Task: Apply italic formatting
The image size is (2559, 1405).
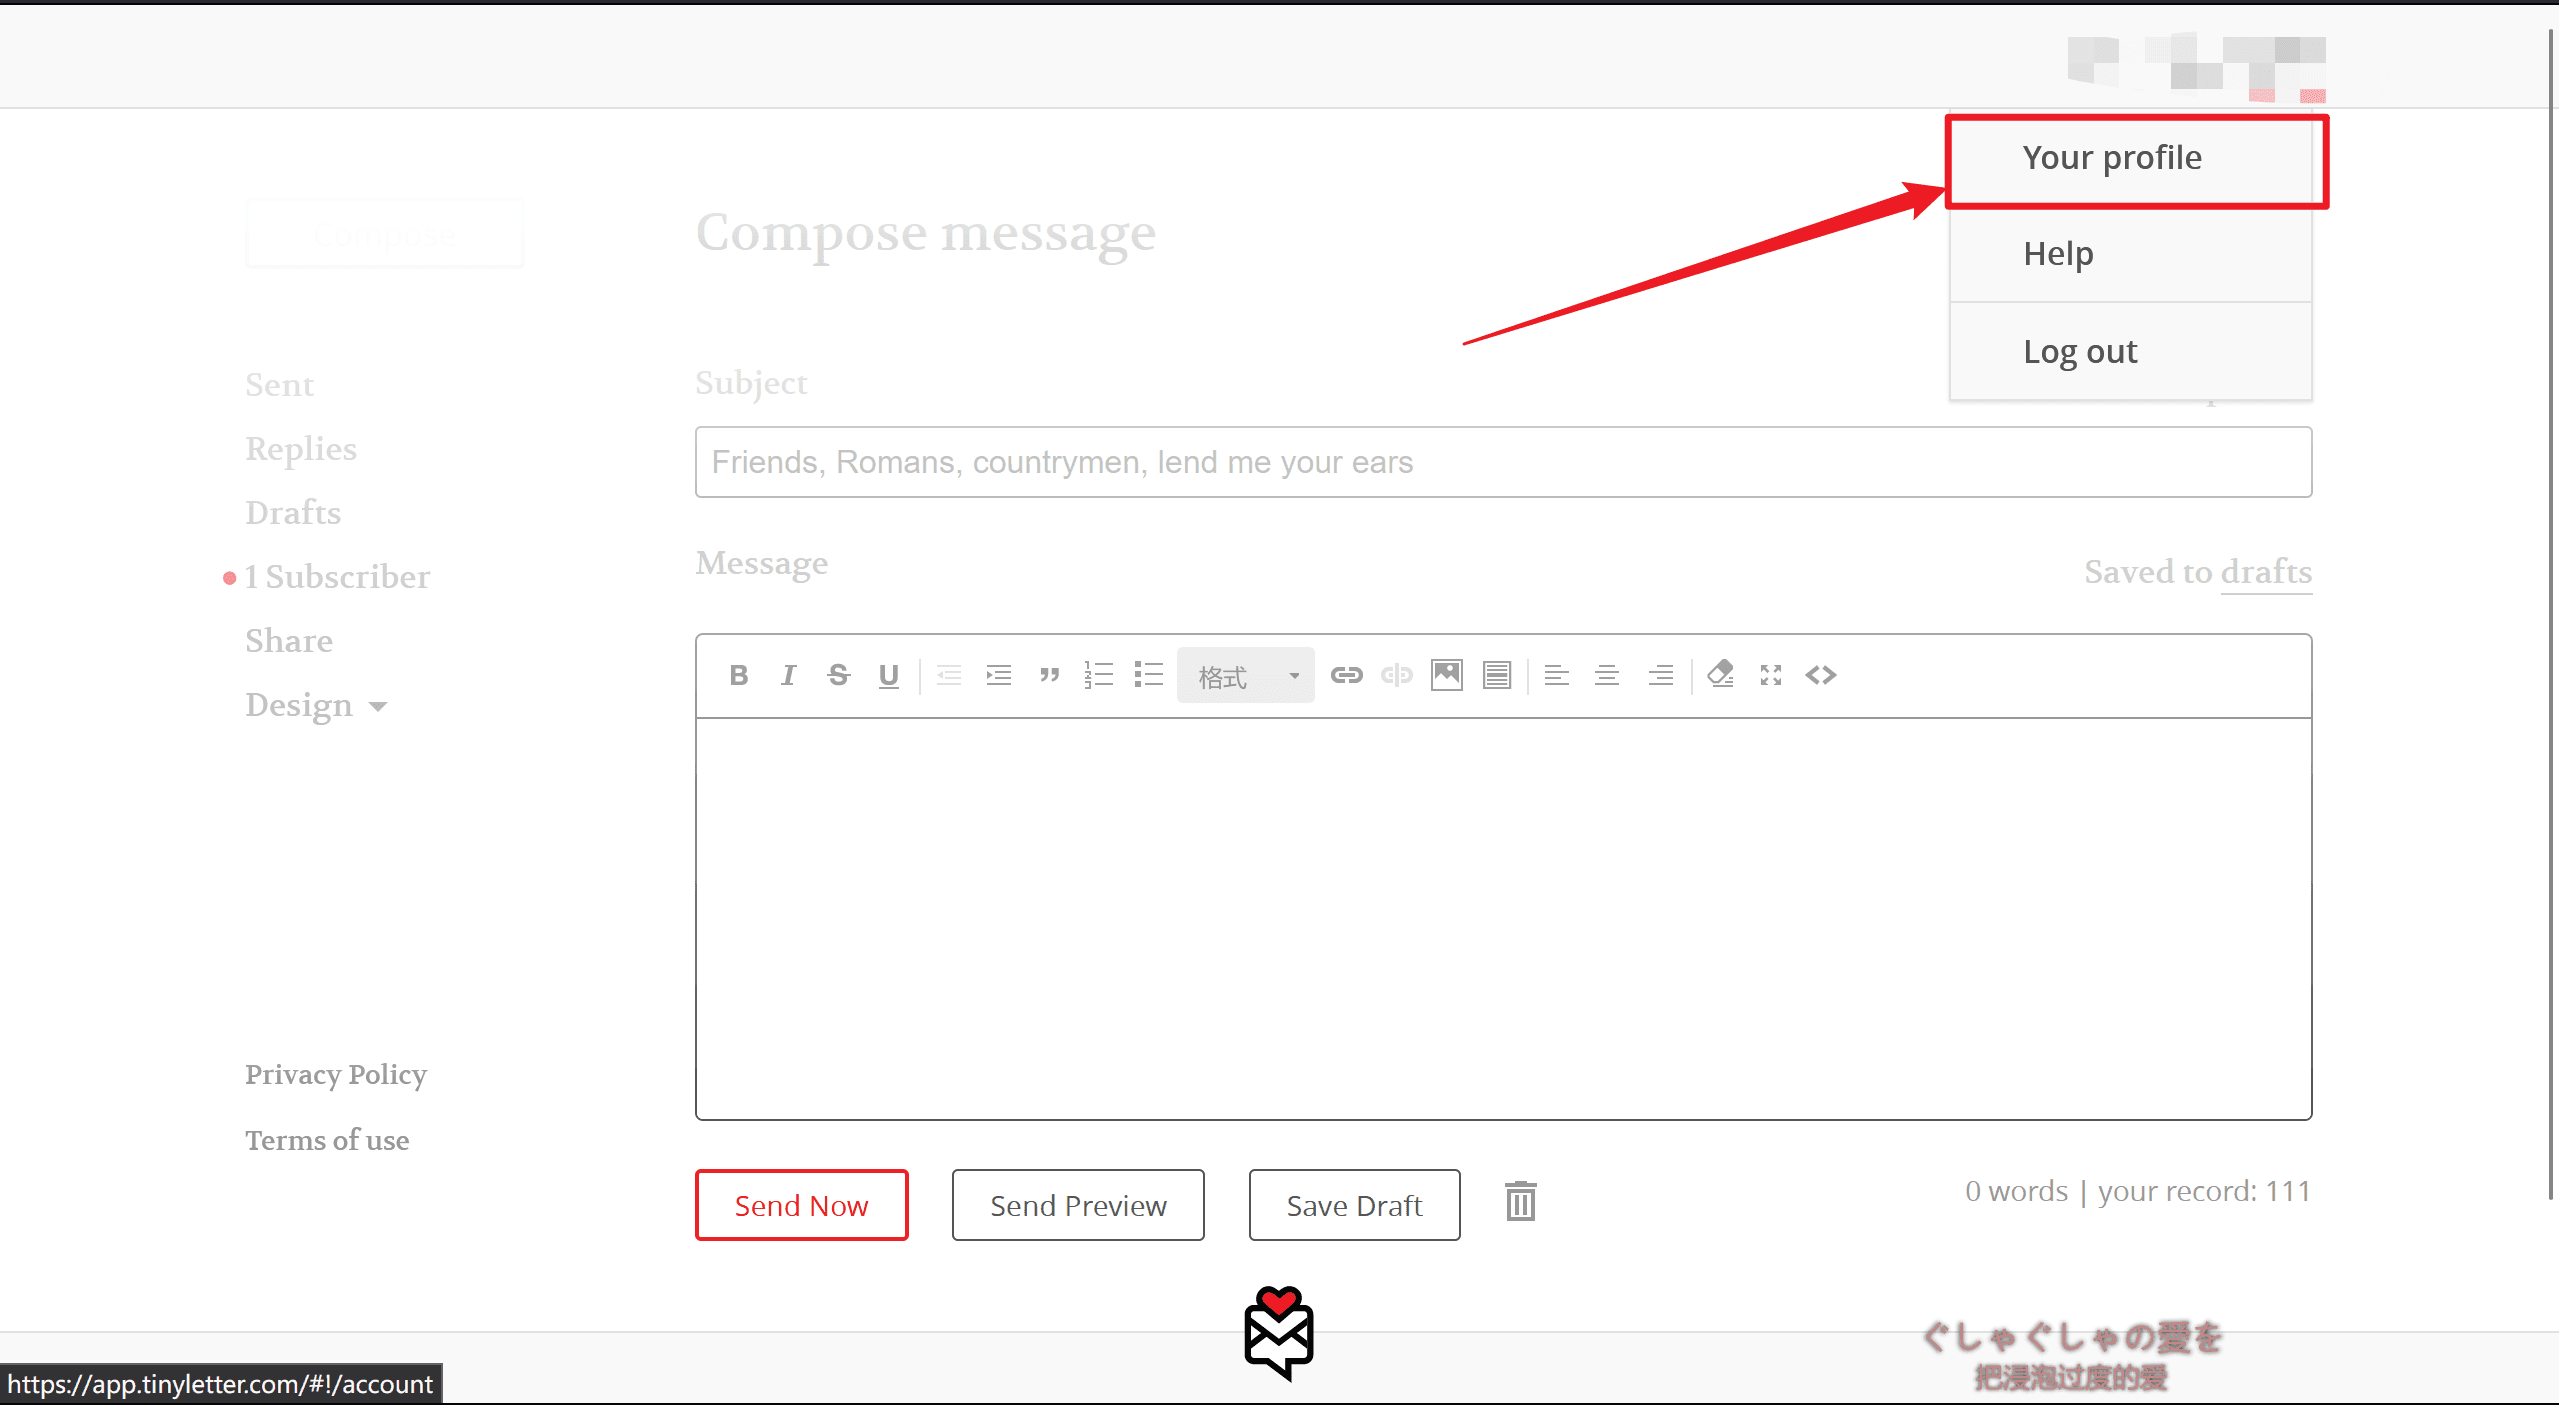Action: tap(789, 676)
